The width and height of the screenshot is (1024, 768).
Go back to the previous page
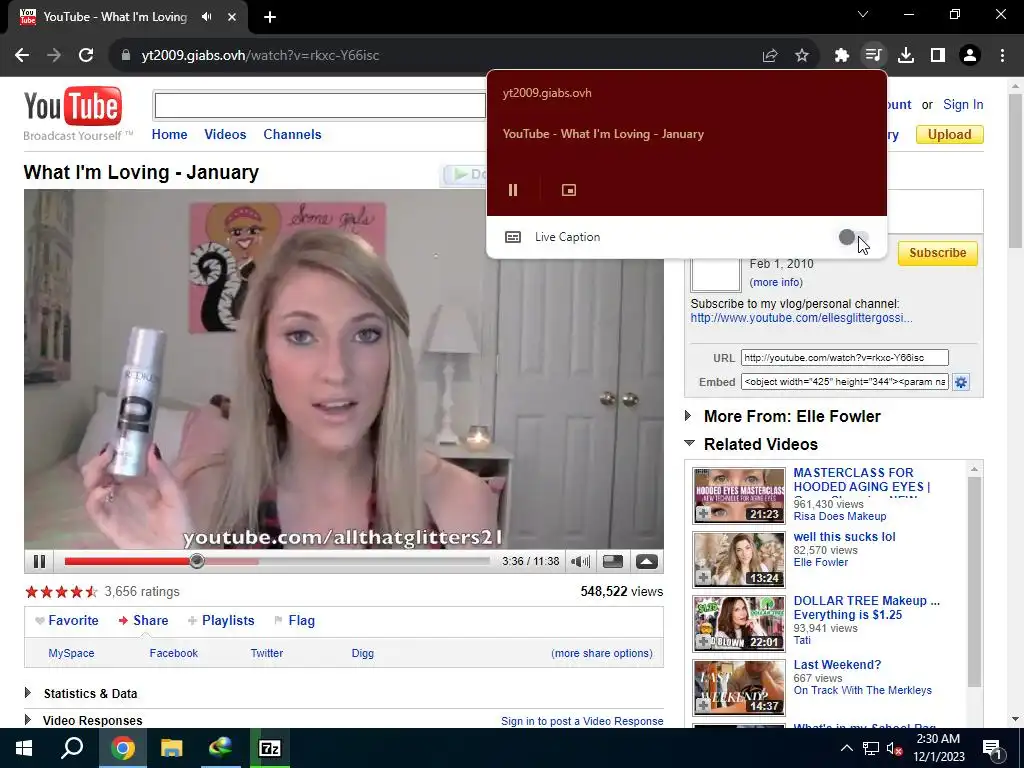coord(22,56)
